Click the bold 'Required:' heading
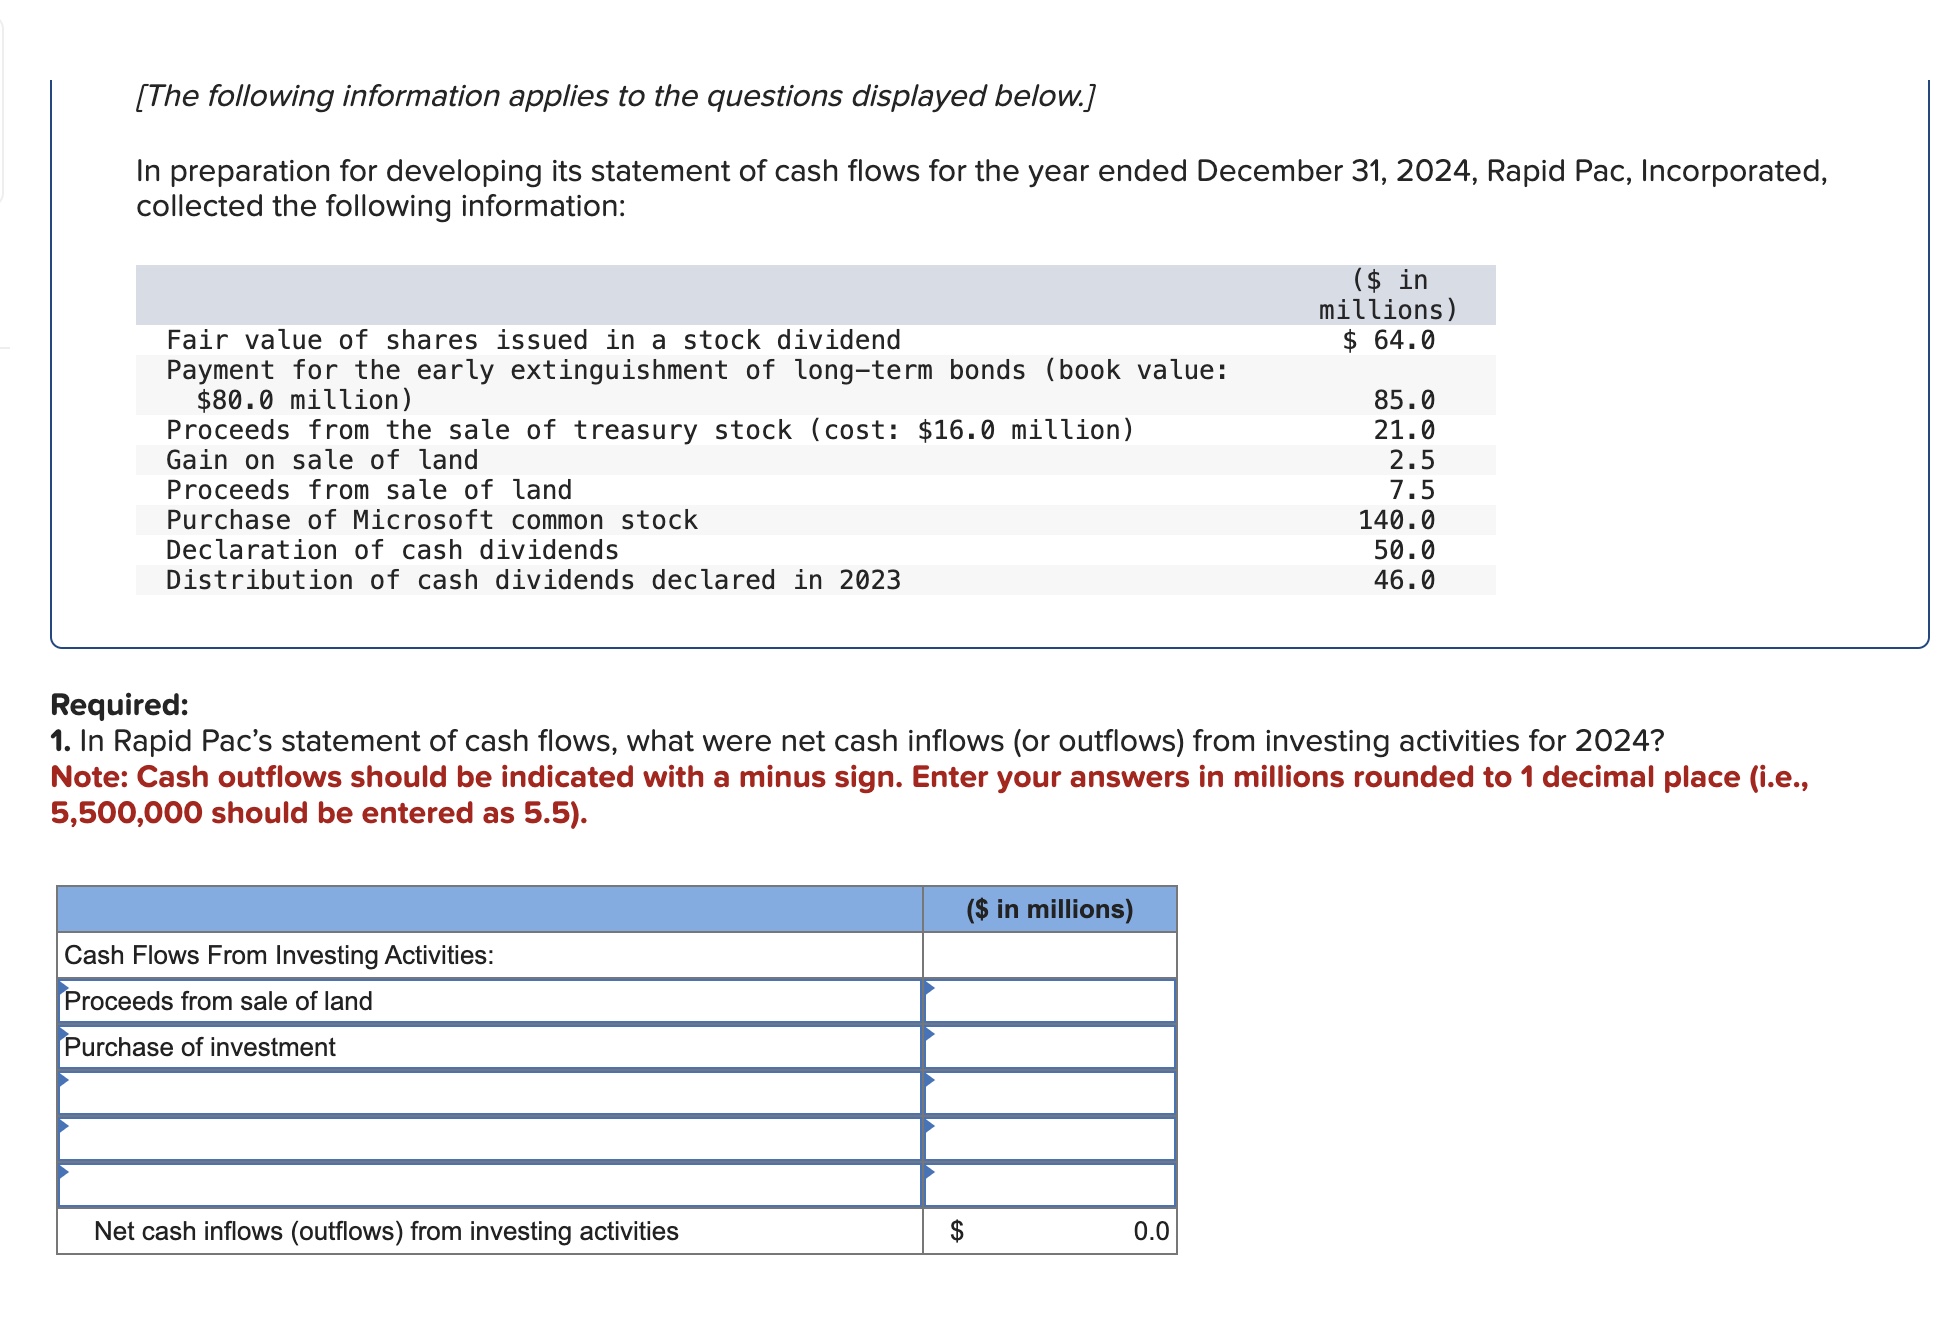 click(119, 705)
